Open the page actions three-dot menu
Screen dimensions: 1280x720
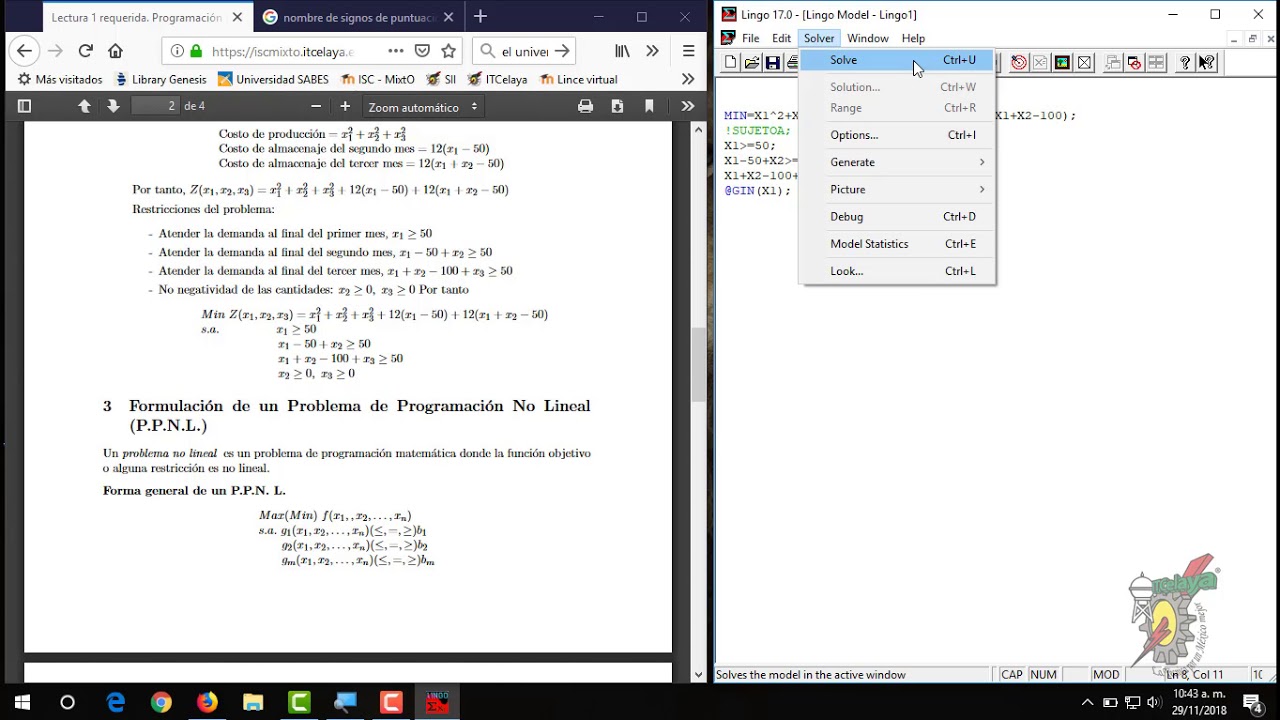click(396, 51)
